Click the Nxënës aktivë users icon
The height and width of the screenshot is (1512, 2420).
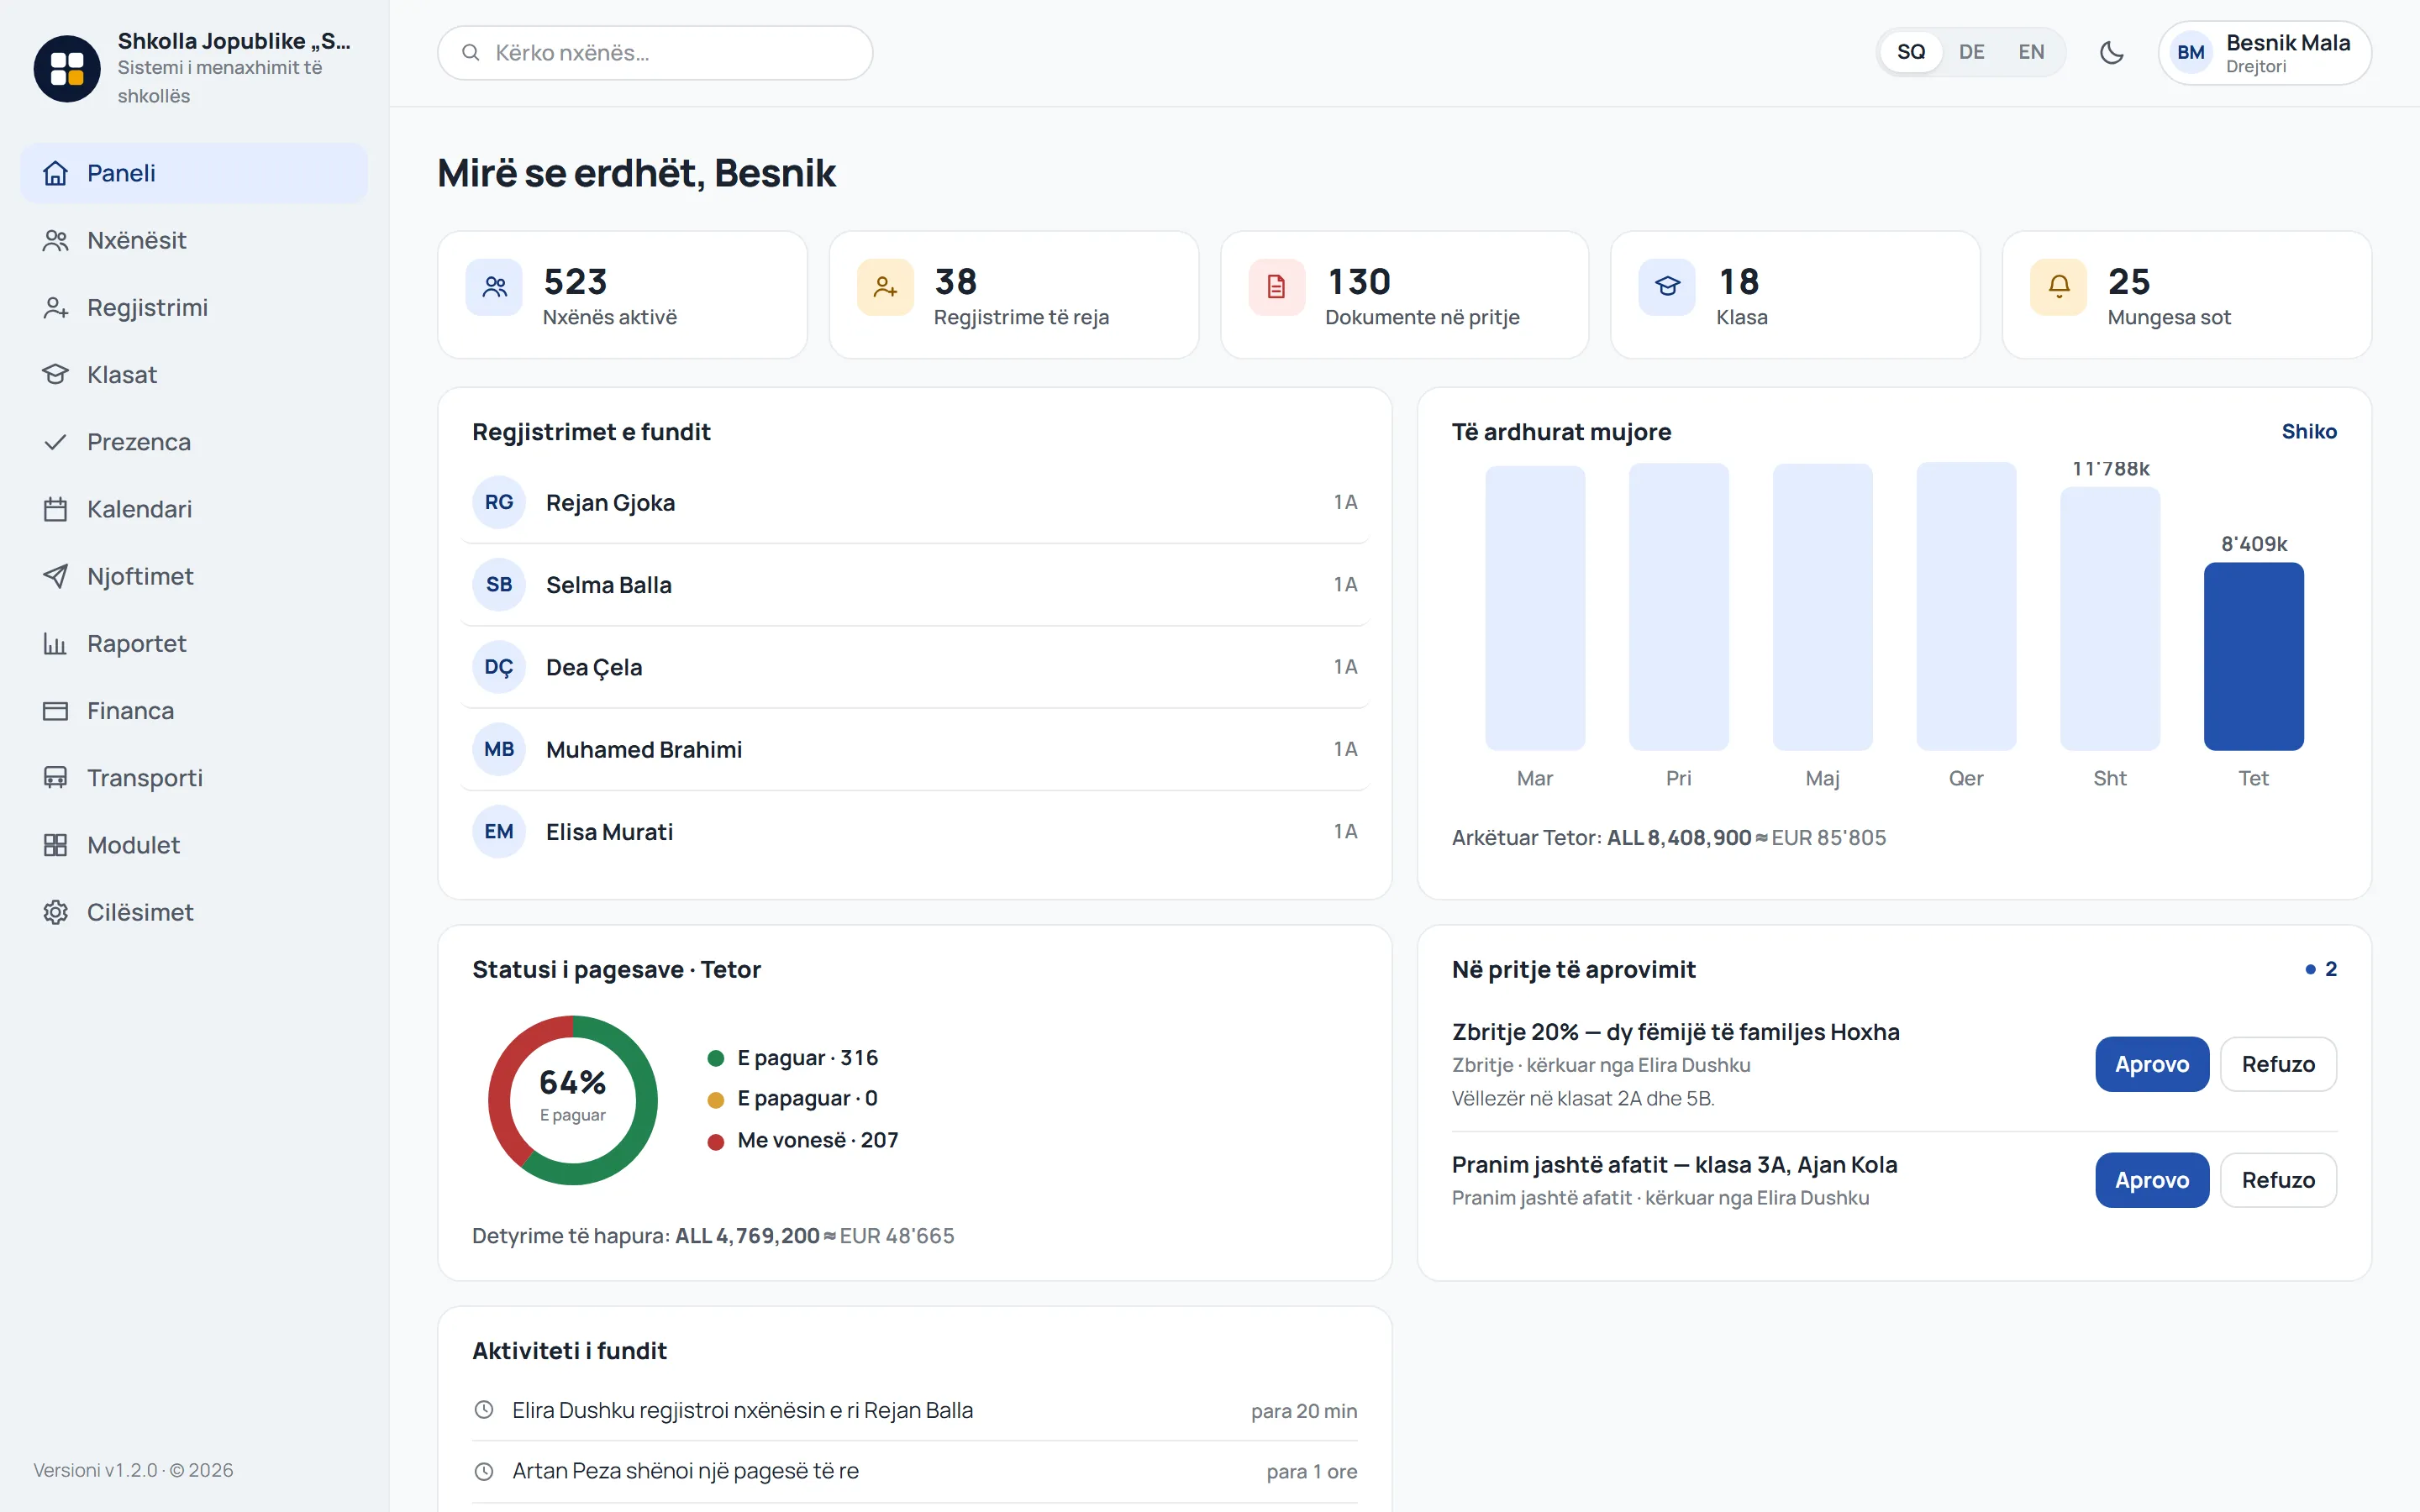[494, 287]
